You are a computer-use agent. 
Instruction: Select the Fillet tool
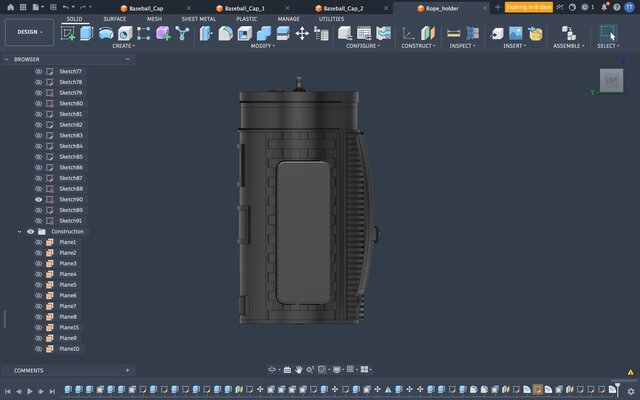(225, 33)
